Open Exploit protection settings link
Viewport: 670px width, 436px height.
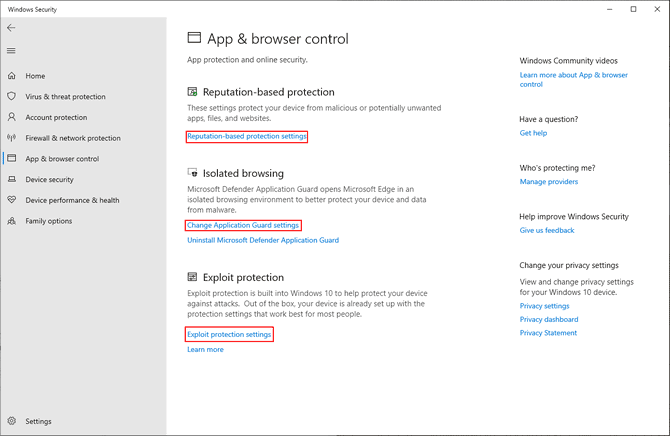point(229,334)
